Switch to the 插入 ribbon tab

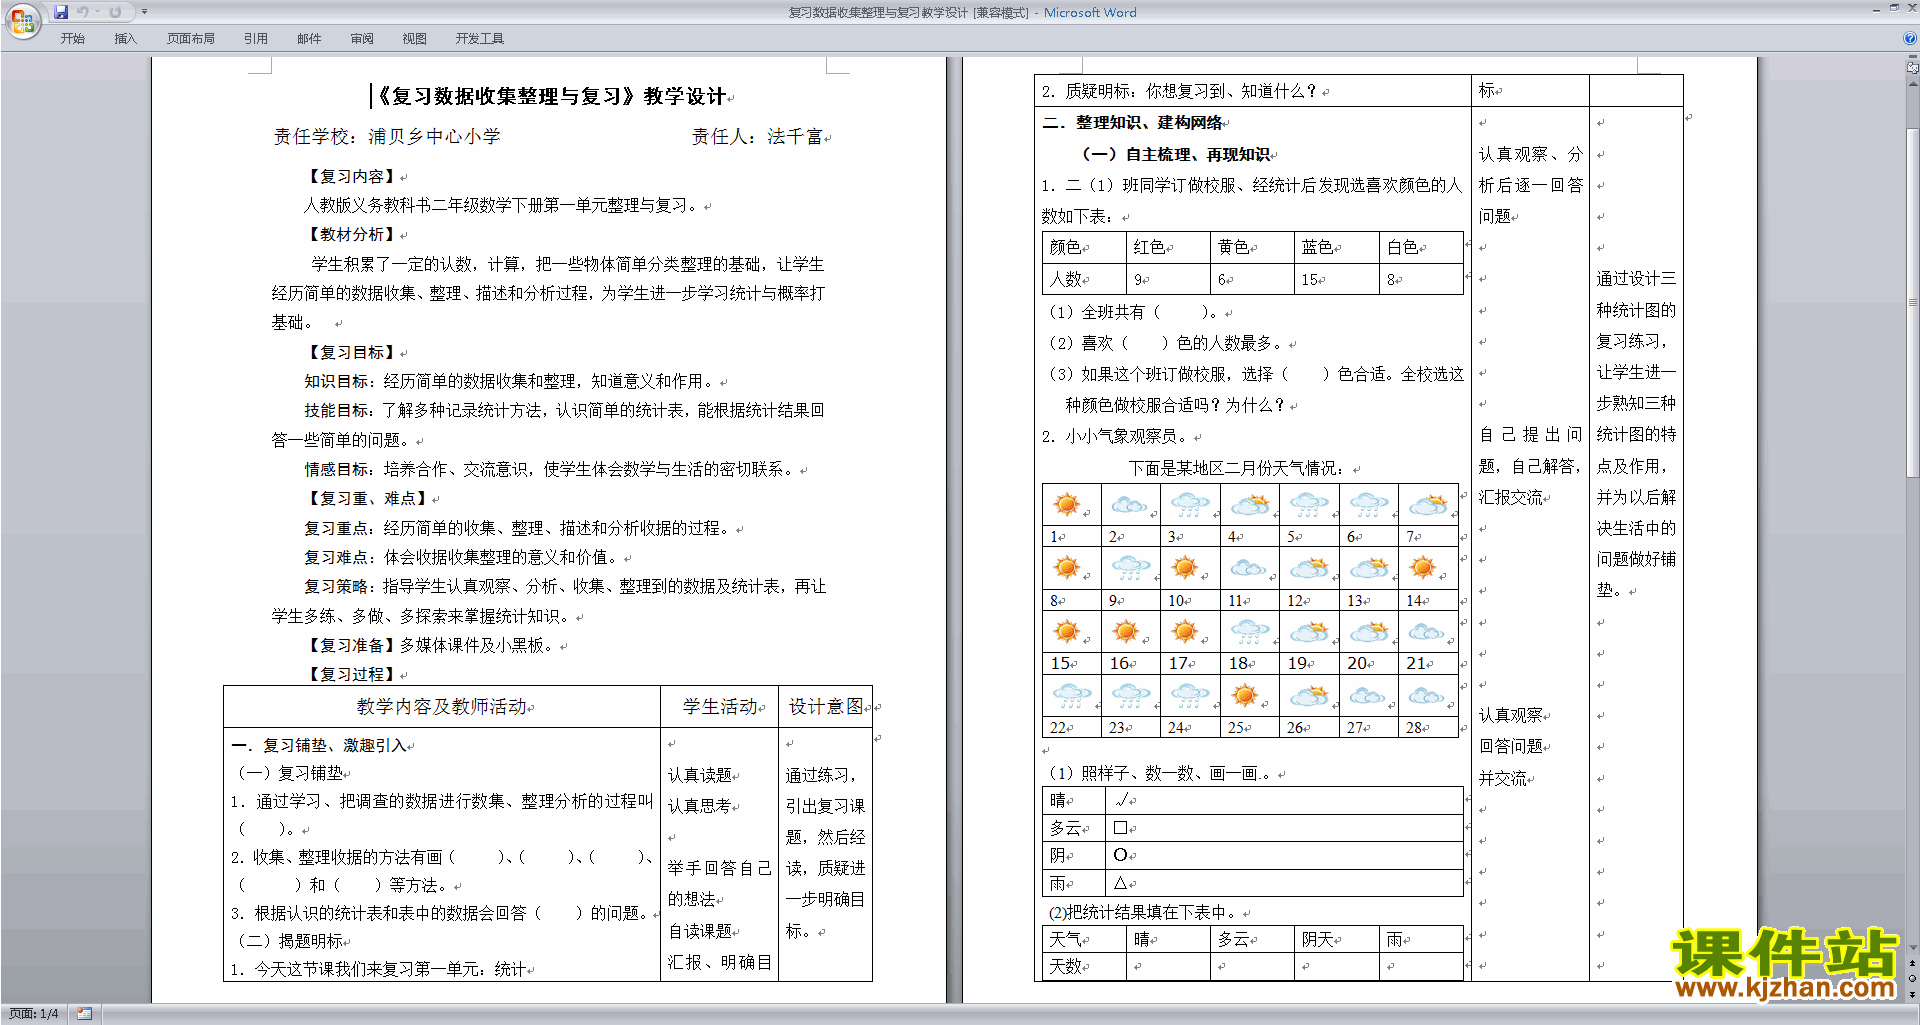click(x=125, y=38)
